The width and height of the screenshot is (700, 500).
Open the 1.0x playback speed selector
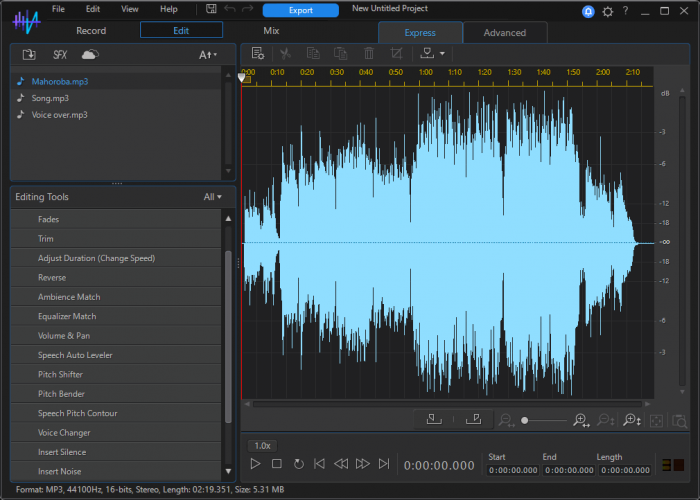(x=262, y=445)
